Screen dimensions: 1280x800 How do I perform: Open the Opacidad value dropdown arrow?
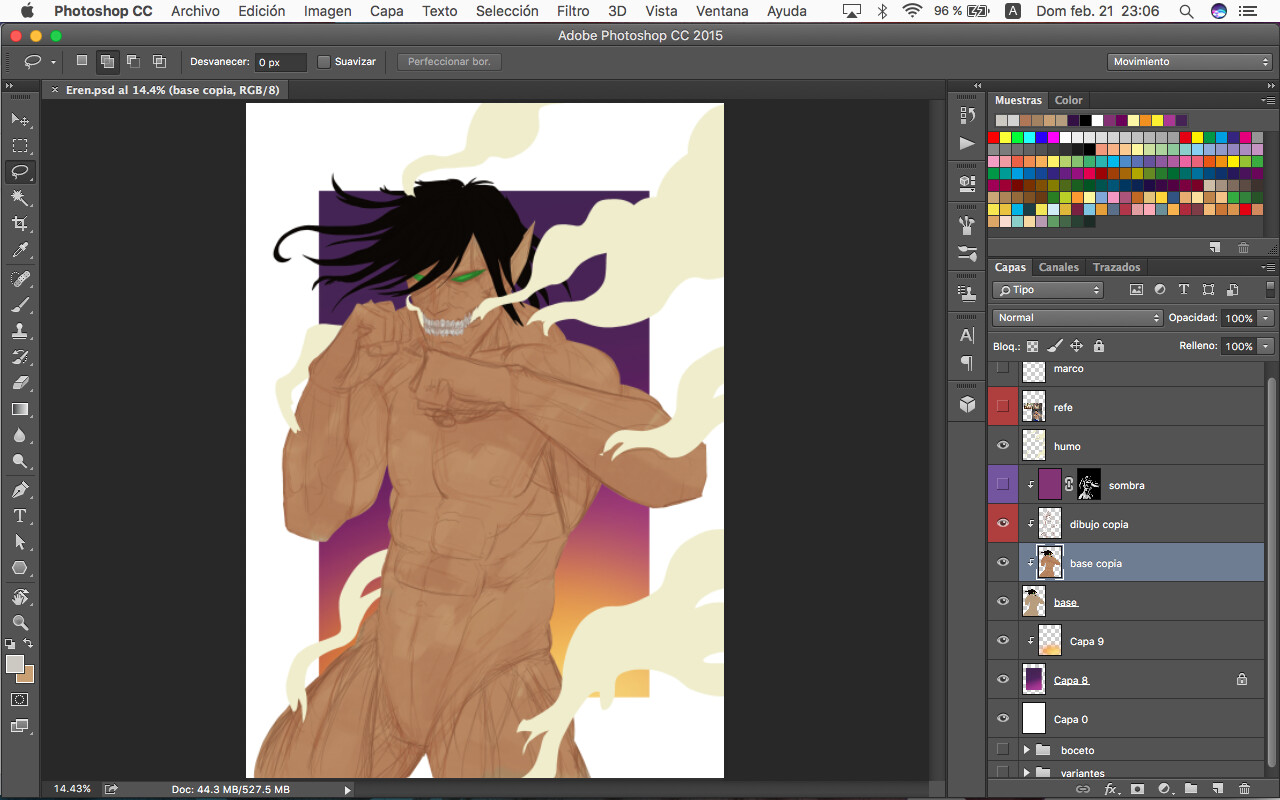[x=1266, y=318]
